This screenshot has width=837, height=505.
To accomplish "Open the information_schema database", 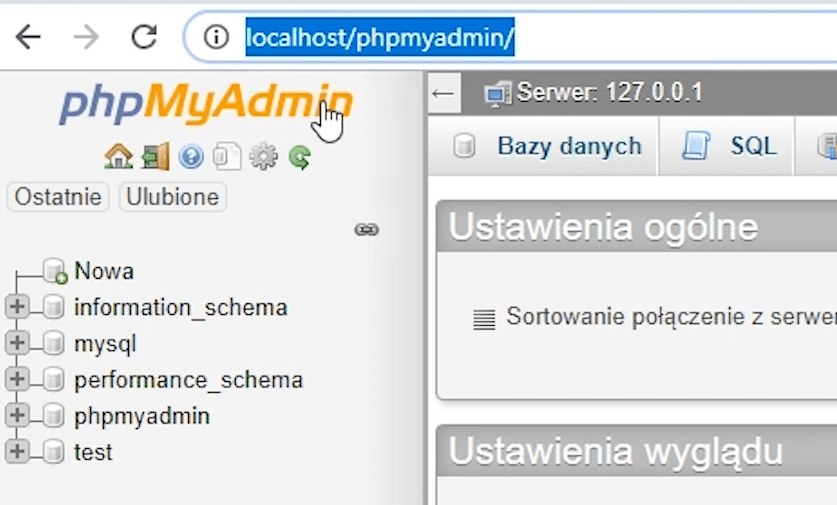I will 181,307.
